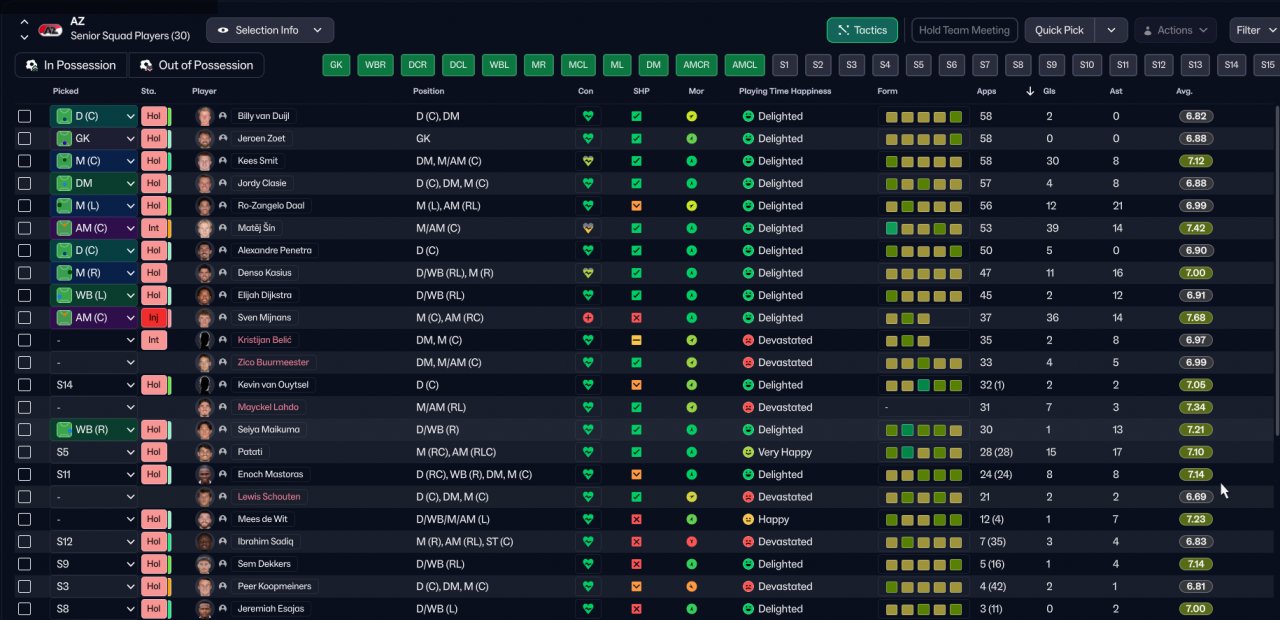Screen dimensions: 1280x620
Task: Click the AZ club badge icon
Action: 50,30
